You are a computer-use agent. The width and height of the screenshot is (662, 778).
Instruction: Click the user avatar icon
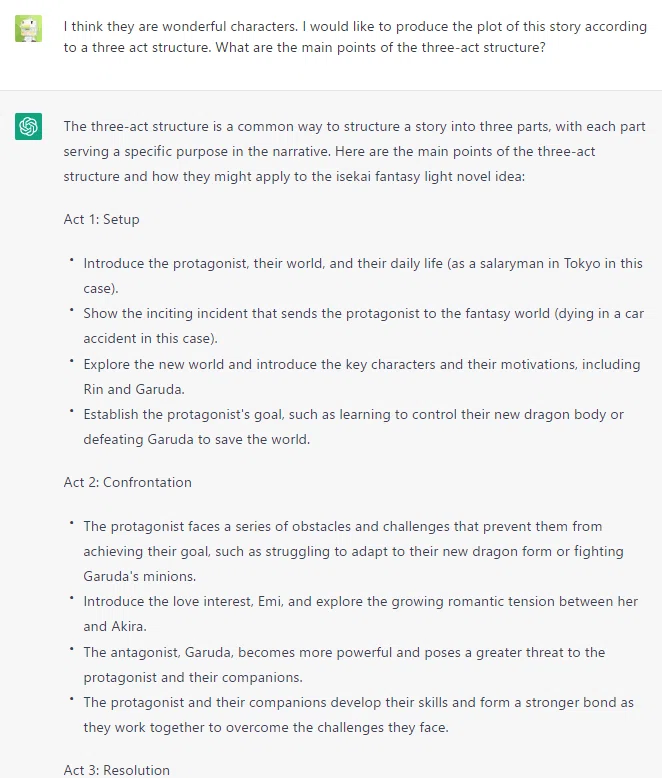tap(28, 28)
